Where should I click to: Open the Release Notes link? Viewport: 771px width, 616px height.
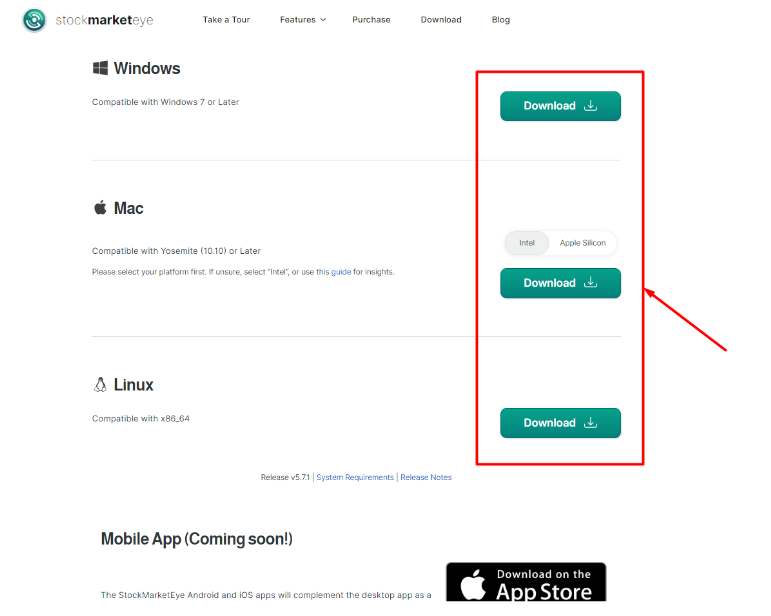pyautogui.click(x=426, y=477)
